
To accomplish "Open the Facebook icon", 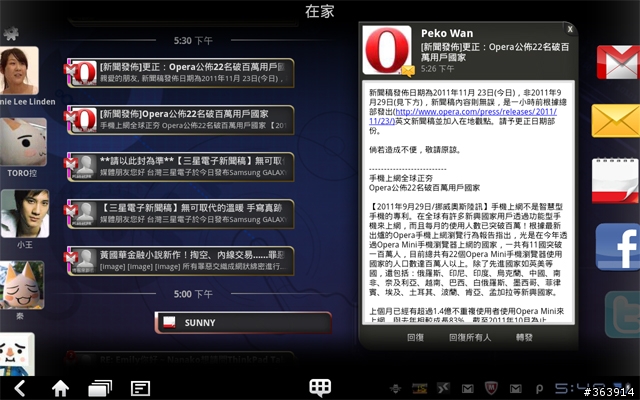I will coord(618,247).
